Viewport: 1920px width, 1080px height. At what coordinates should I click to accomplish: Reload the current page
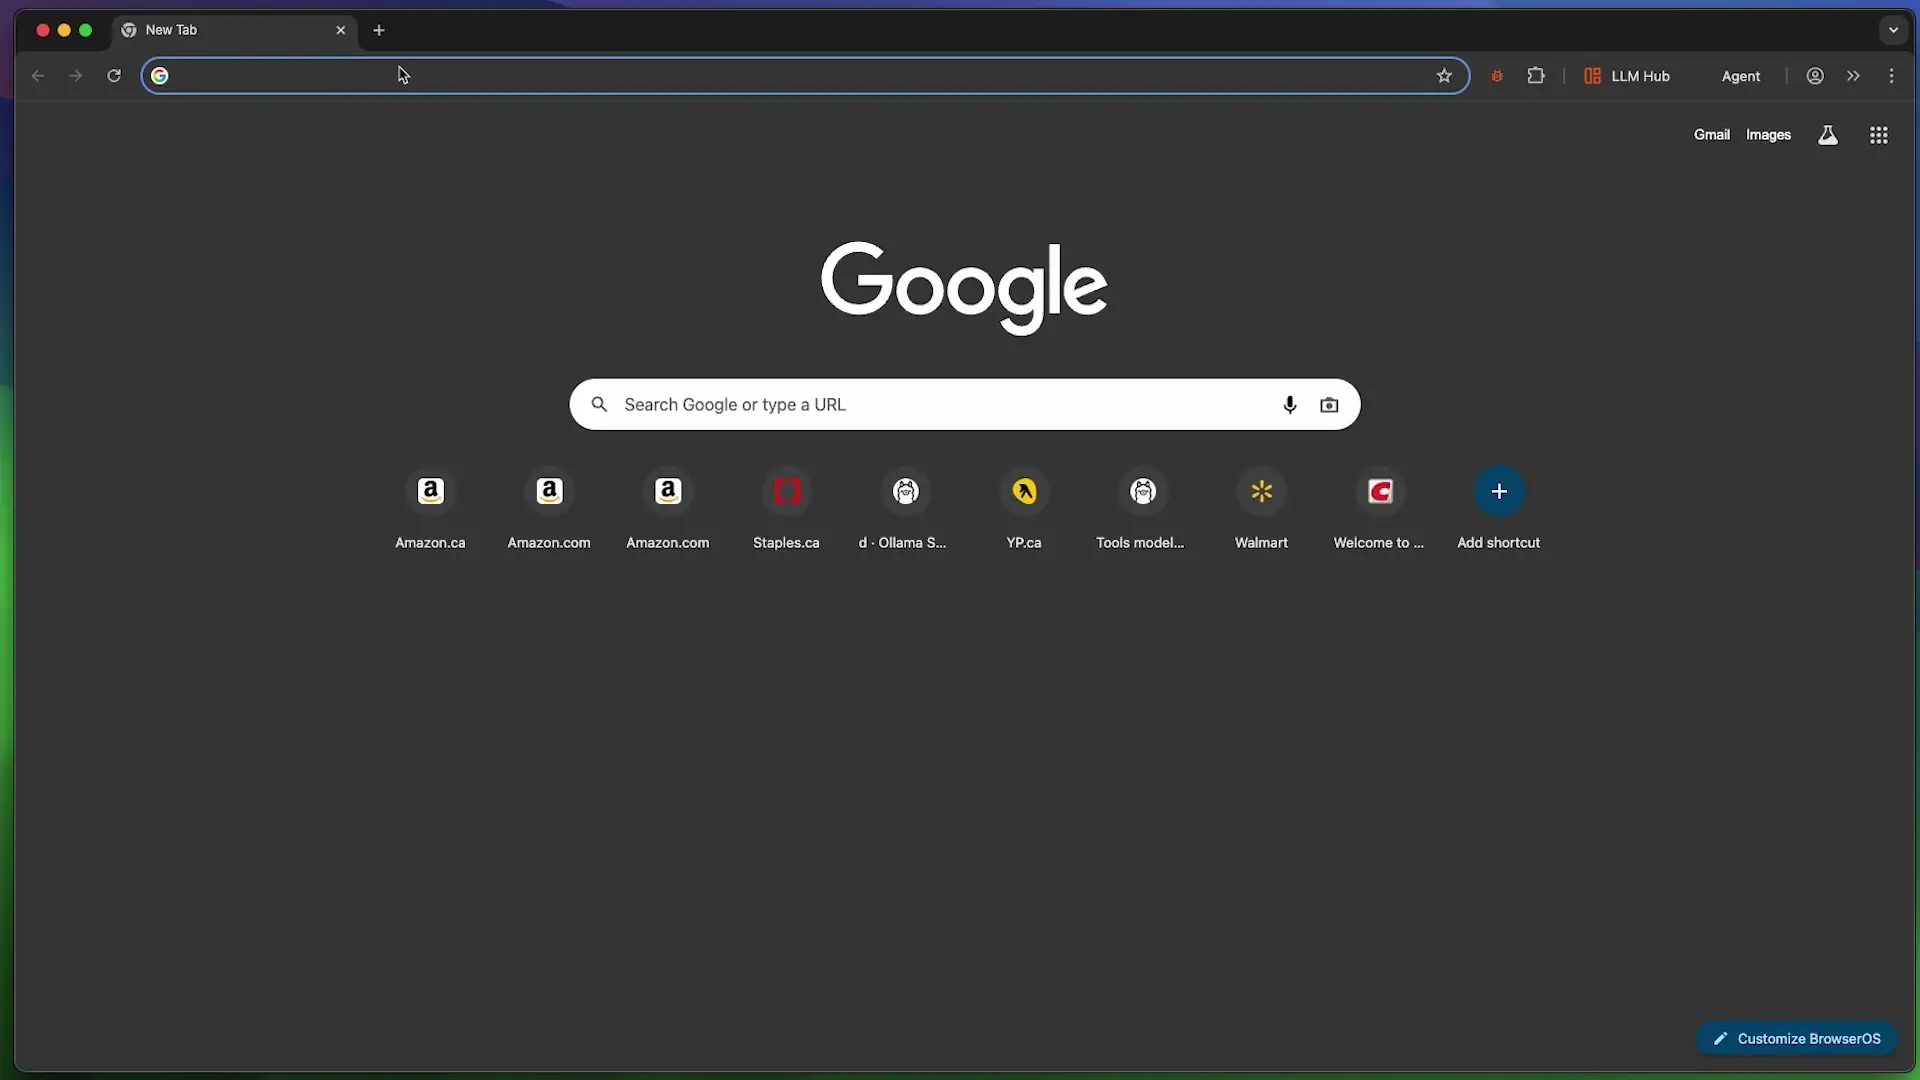coord(114,76)
